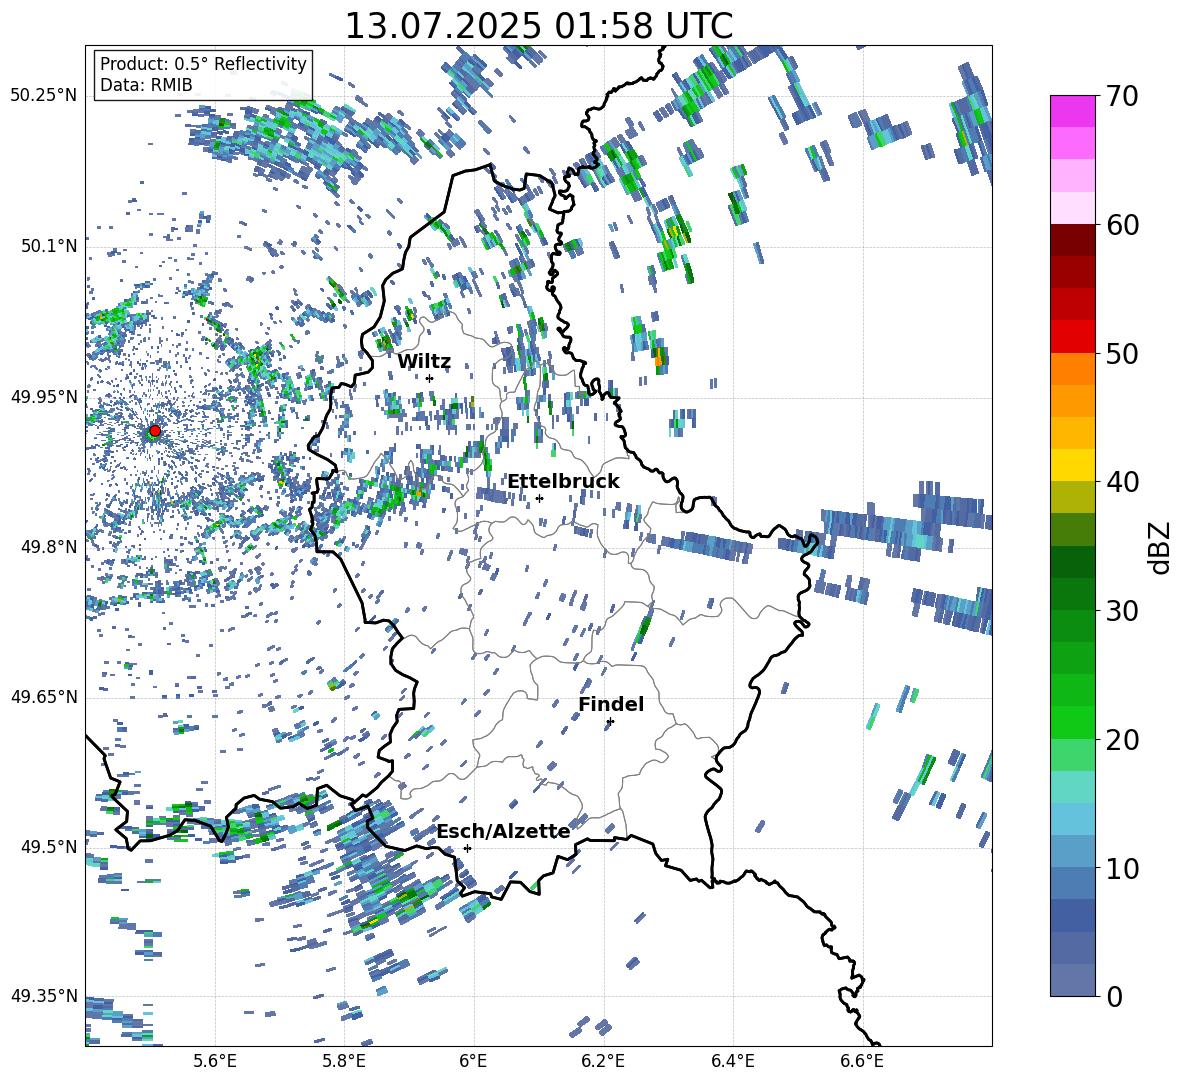Screen dimensions: 1184x1081
Task: Click the 5.8°E longitude label
Action: pos(344,1061)
